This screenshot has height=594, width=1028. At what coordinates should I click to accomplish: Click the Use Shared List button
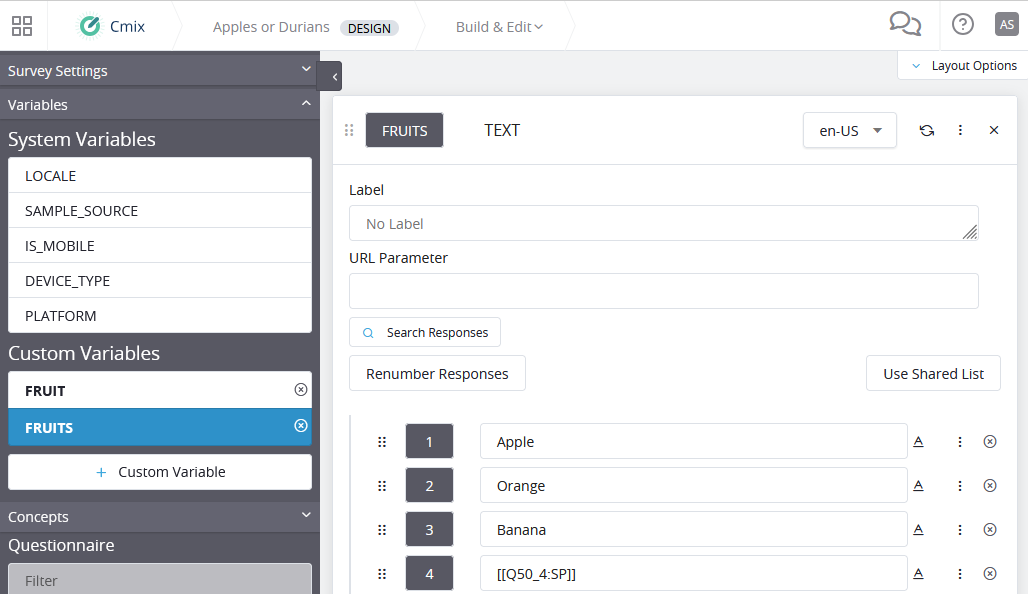(933, 374)
